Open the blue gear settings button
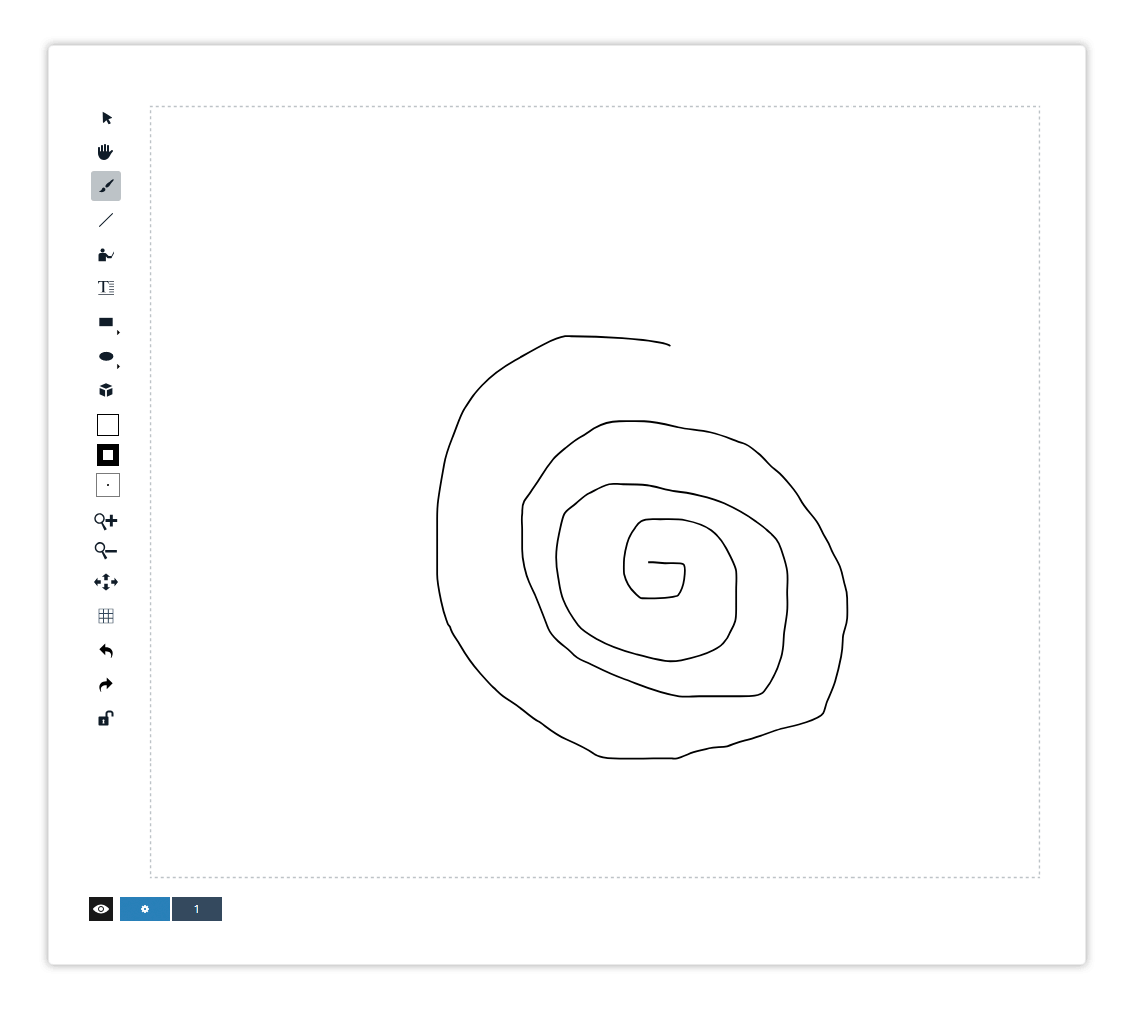 (145, 909)
